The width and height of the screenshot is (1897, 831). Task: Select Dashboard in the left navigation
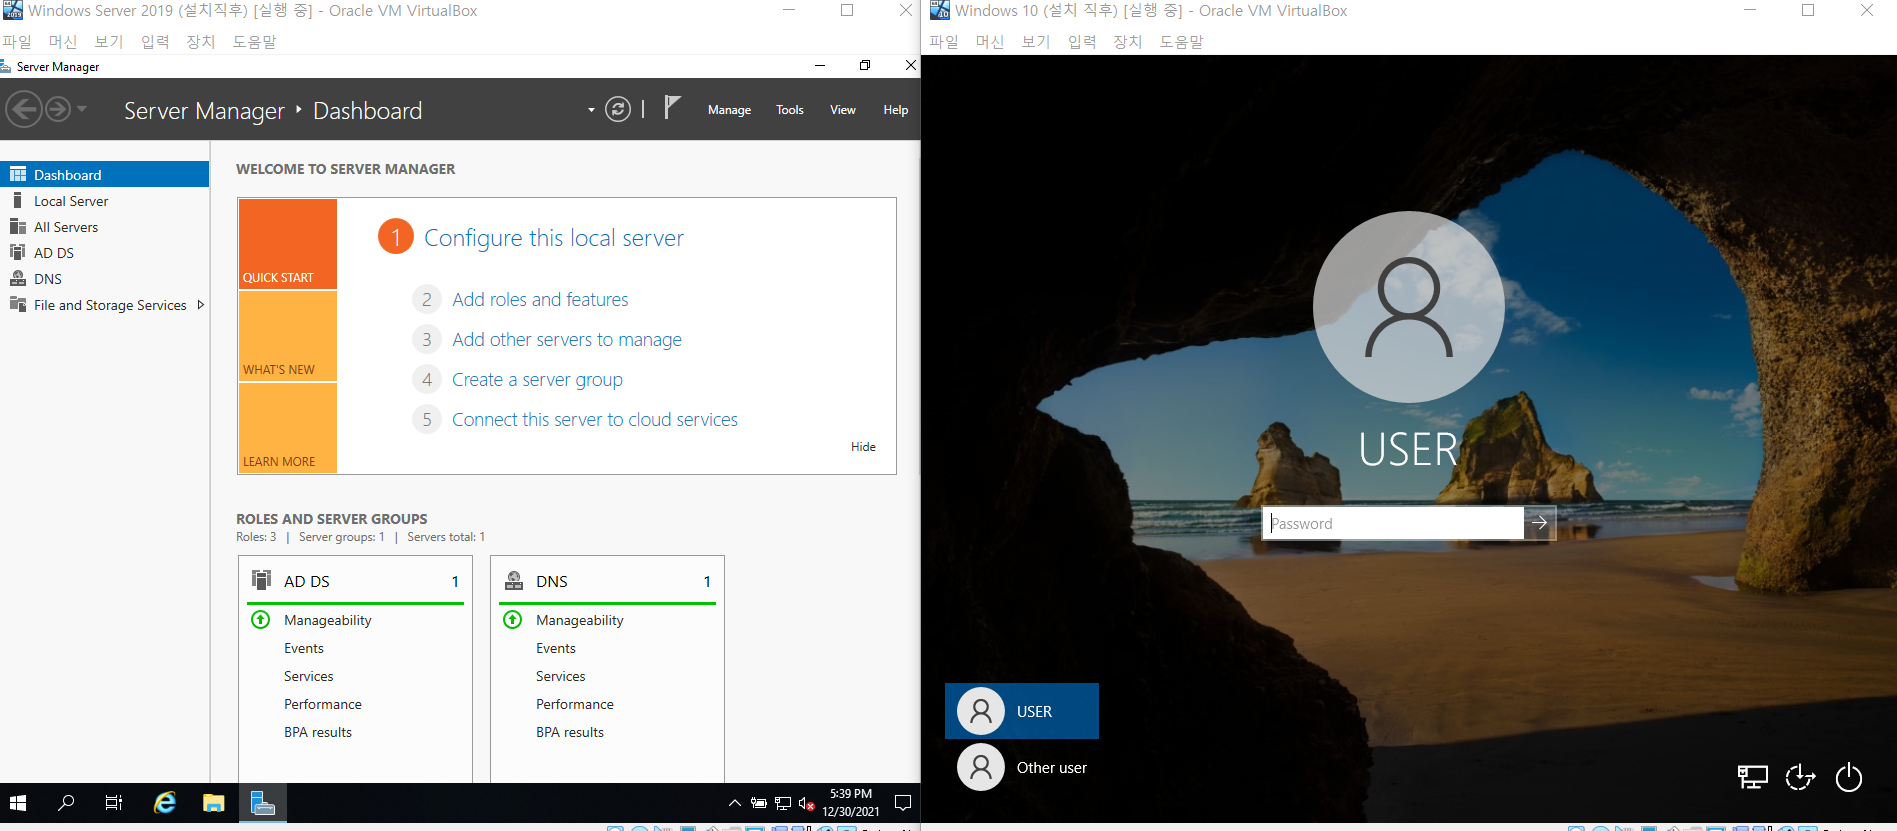click(x=104, y=174)
